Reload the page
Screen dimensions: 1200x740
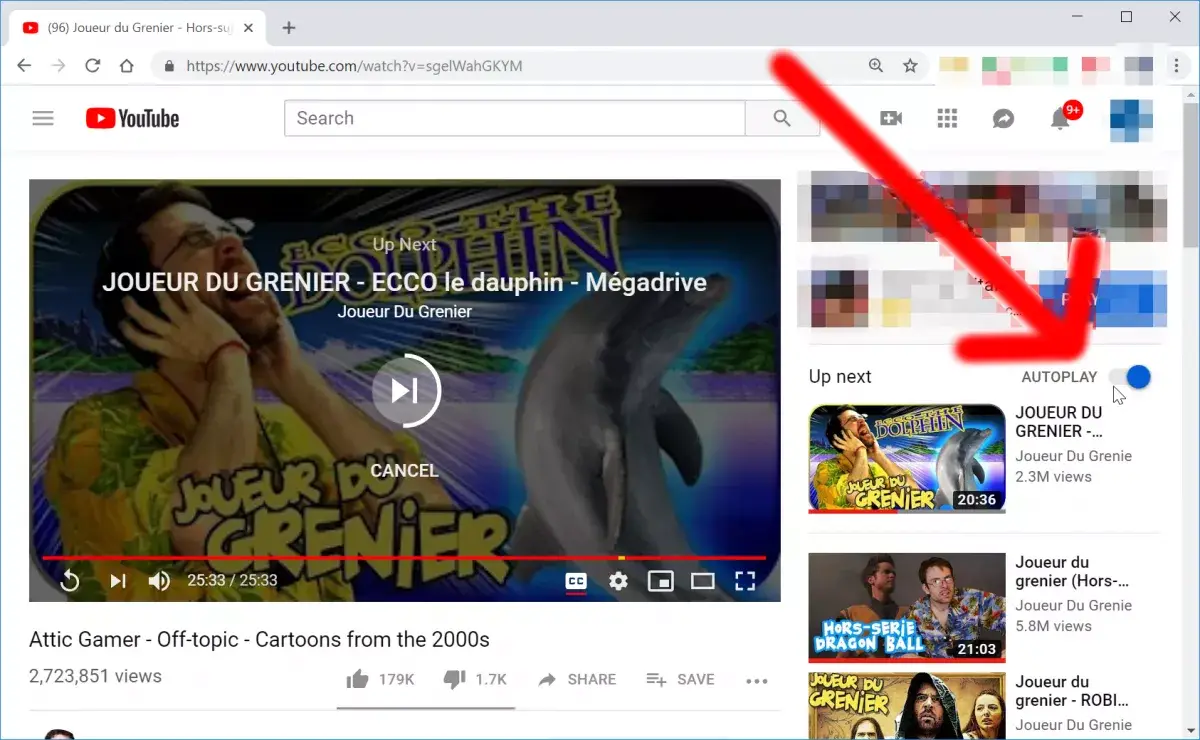pos(93,66)
